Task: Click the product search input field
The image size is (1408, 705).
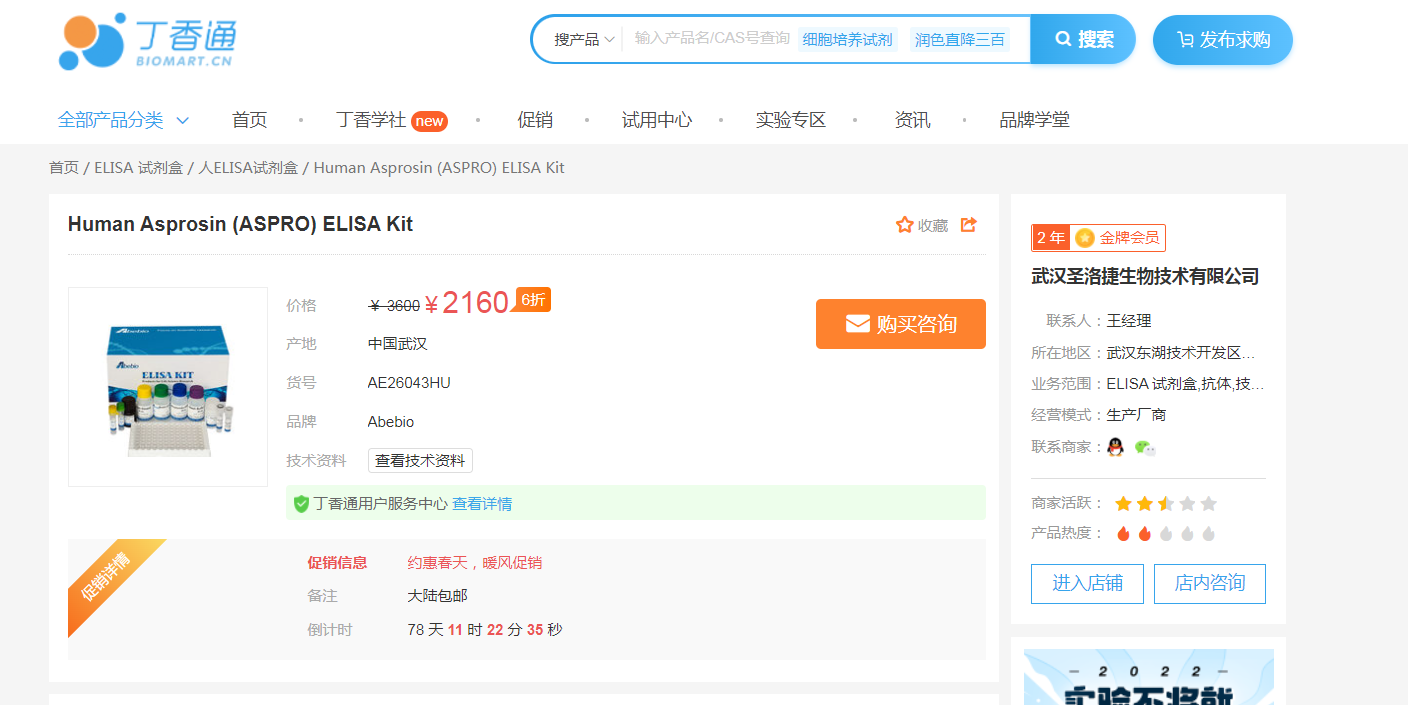Action: (712, 39)
